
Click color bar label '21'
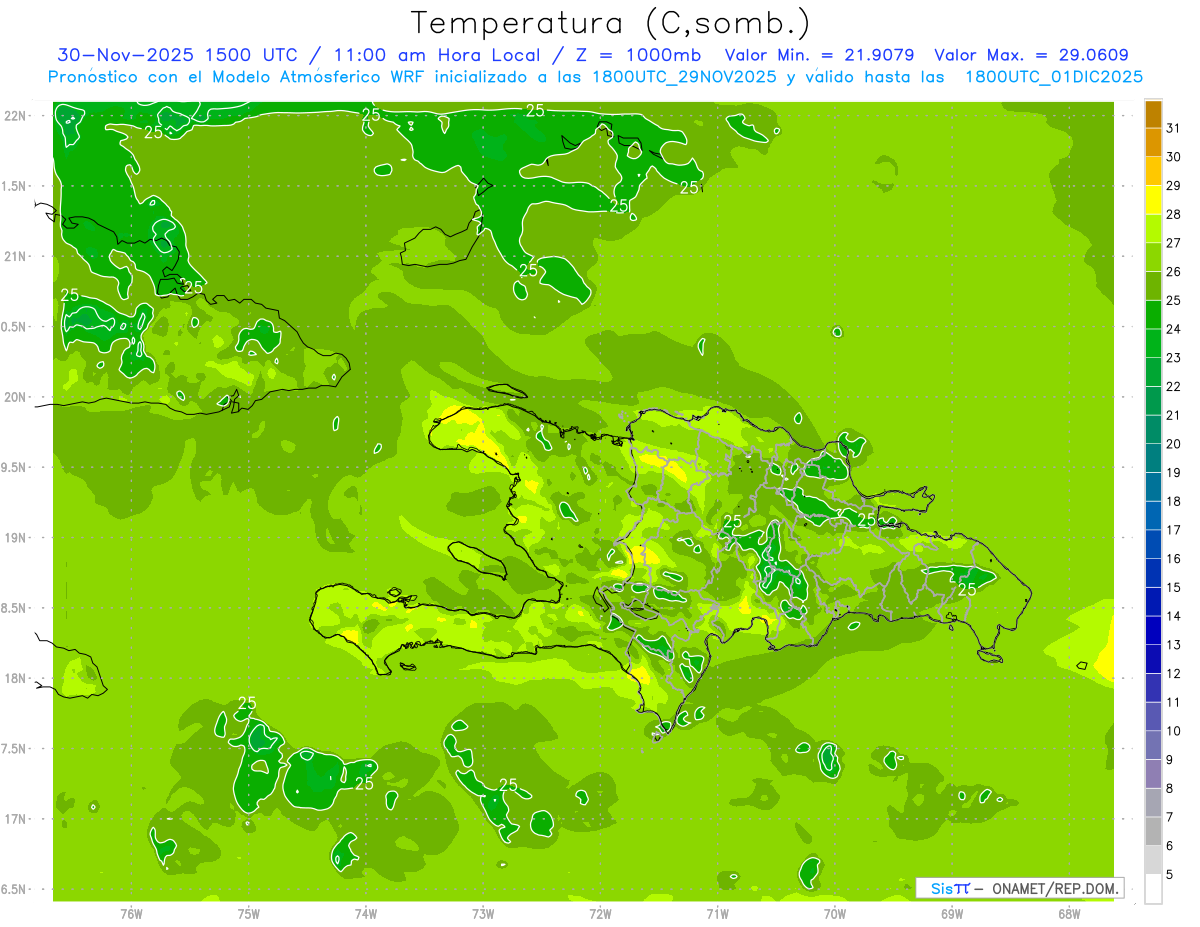click(1174, 415)
